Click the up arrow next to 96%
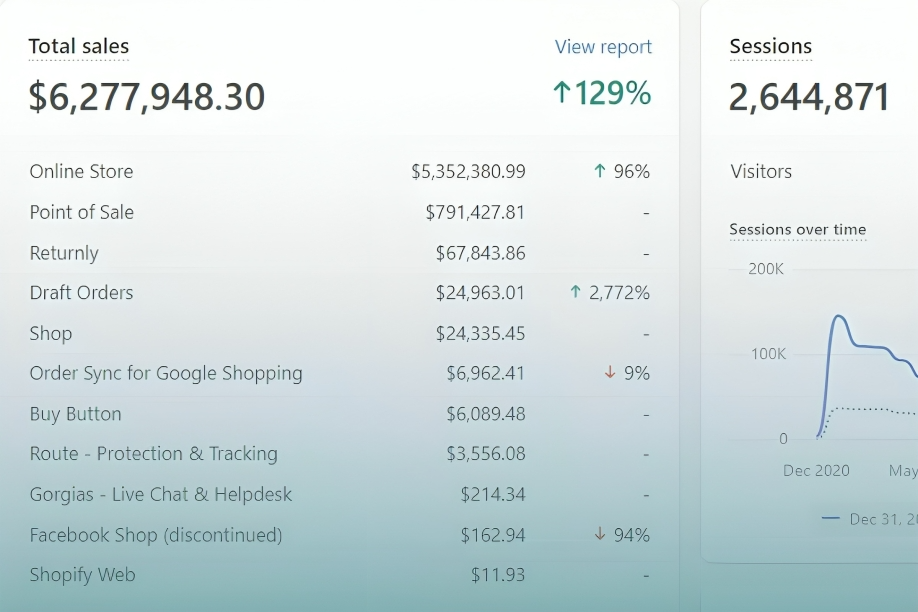The height and width of the screenshot is (612, 918). 600,171
